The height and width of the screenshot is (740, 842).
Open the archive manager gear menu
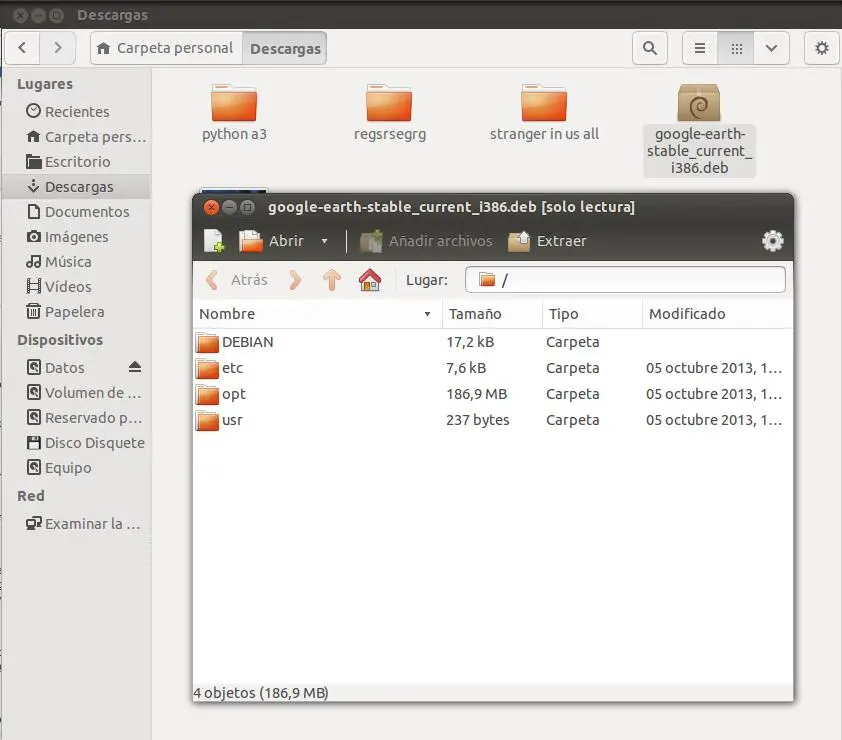coord(772,241)
